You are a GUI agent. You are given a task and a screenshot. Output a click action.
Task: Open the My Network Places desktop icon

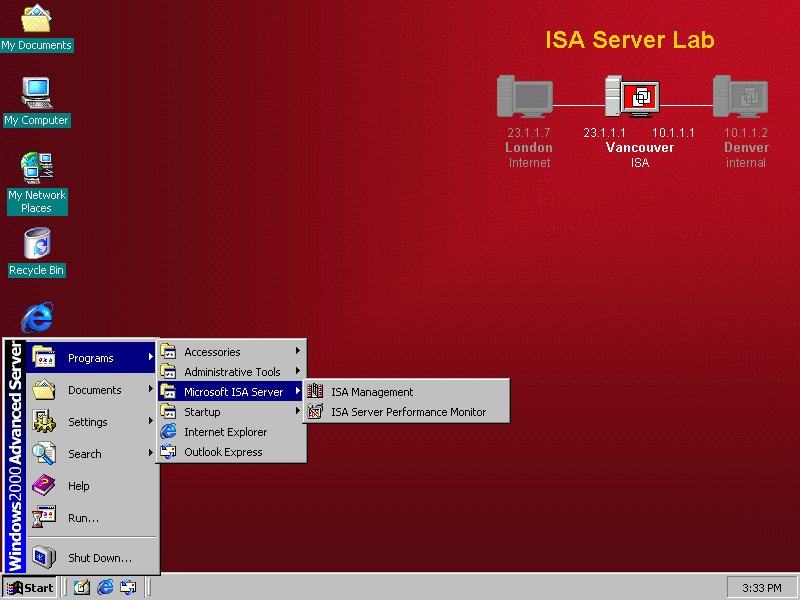(x=37, y=168)
